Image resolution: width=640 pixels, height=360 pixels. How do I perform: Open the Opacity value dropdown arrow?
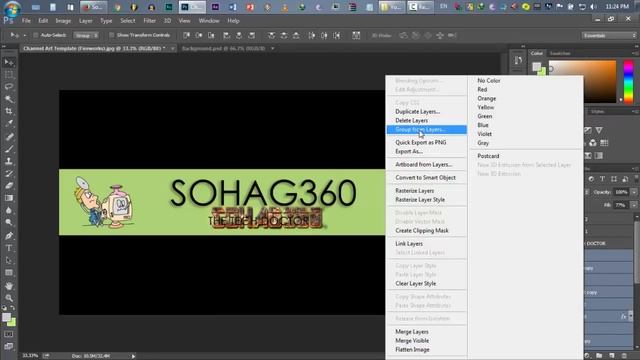point(634,192)
